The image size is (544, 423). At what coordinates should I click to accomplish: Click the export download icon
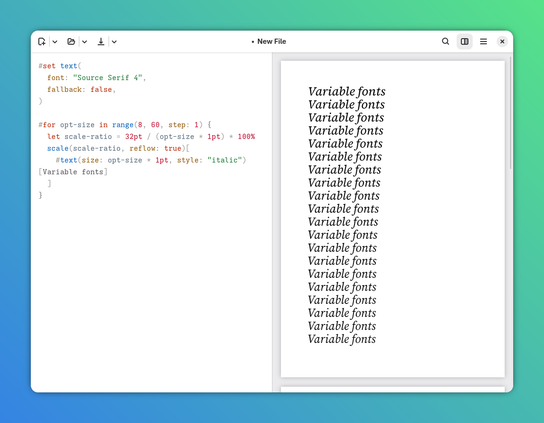101,42
